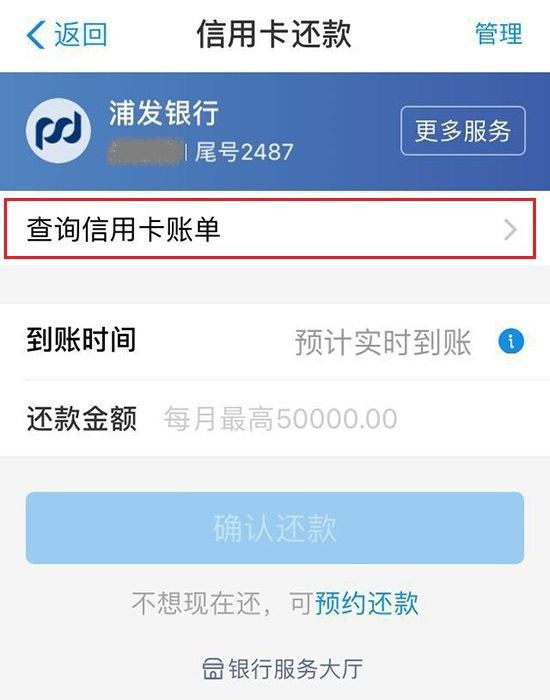Tap the back arrow chevron icon

[36, 34]
